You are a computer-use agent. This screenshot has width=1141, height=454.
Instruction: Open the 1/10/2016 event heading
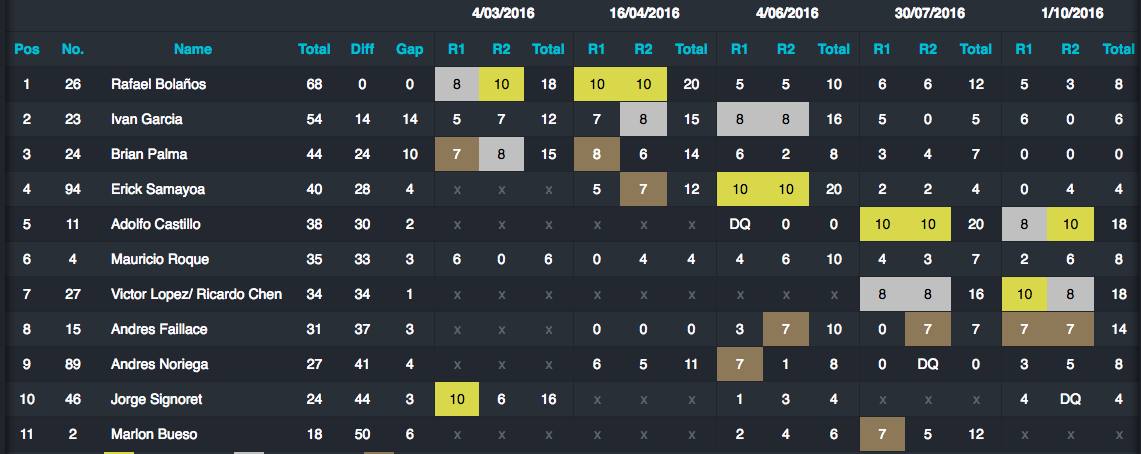(1073, 13)
